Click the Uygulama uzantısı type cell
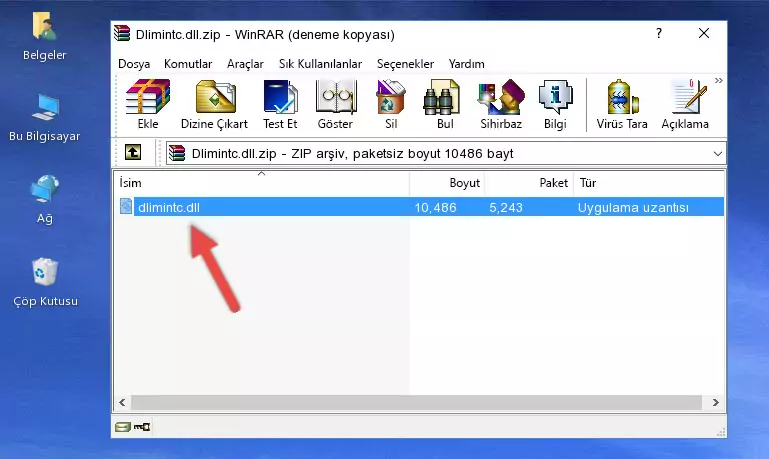 coord(633,207)
